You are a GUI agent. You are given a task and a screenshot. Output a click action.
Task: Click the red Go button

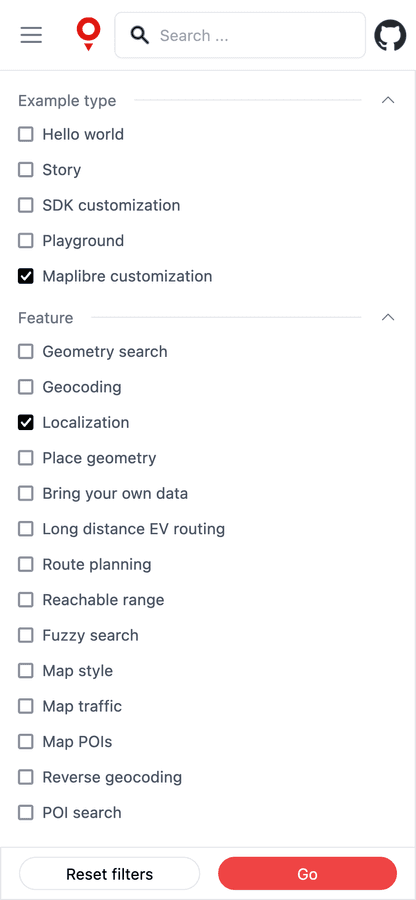[x=307, y=874]
